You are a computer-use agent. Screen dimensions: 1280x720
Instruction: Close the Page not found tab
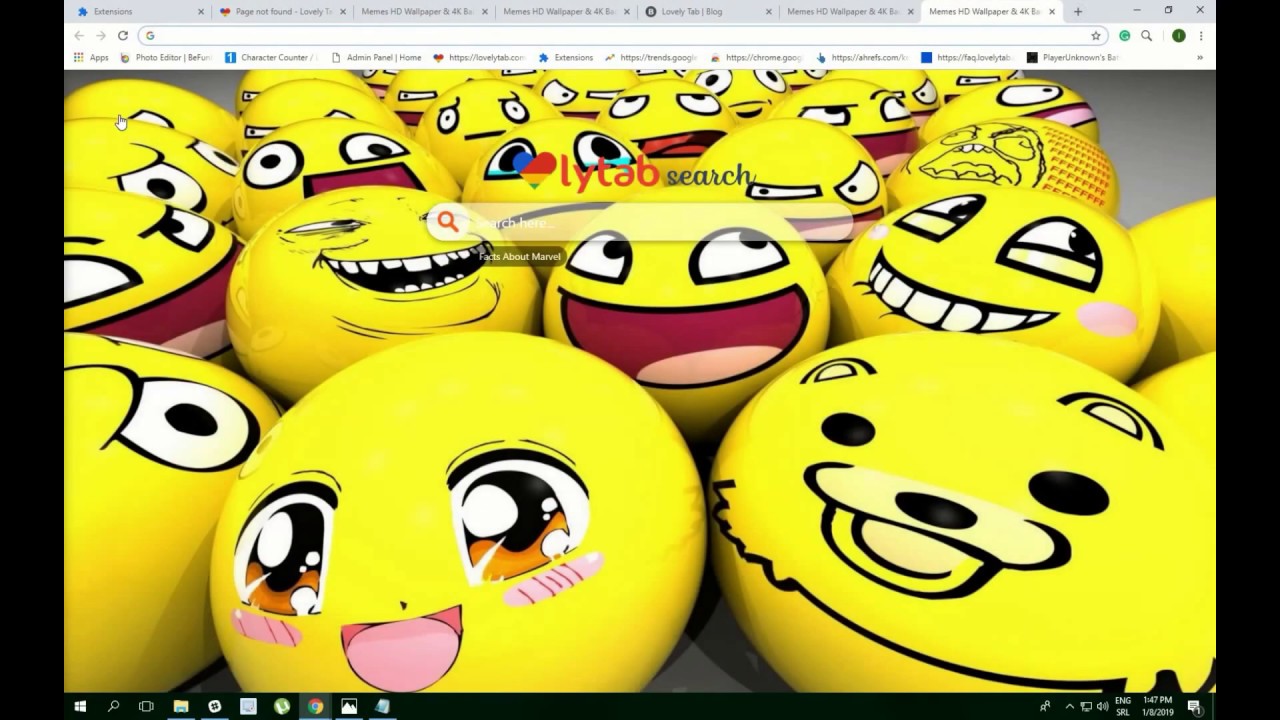click(x=343, y=12)
